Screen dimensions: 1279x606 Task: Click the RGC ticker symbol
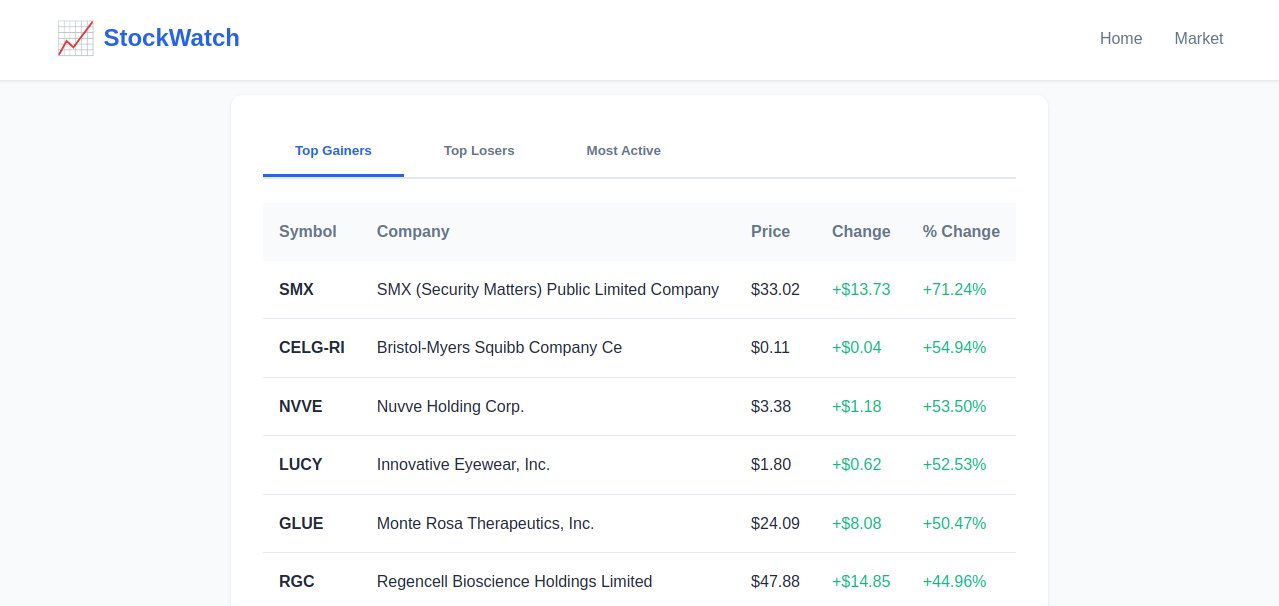coord(296,581)
